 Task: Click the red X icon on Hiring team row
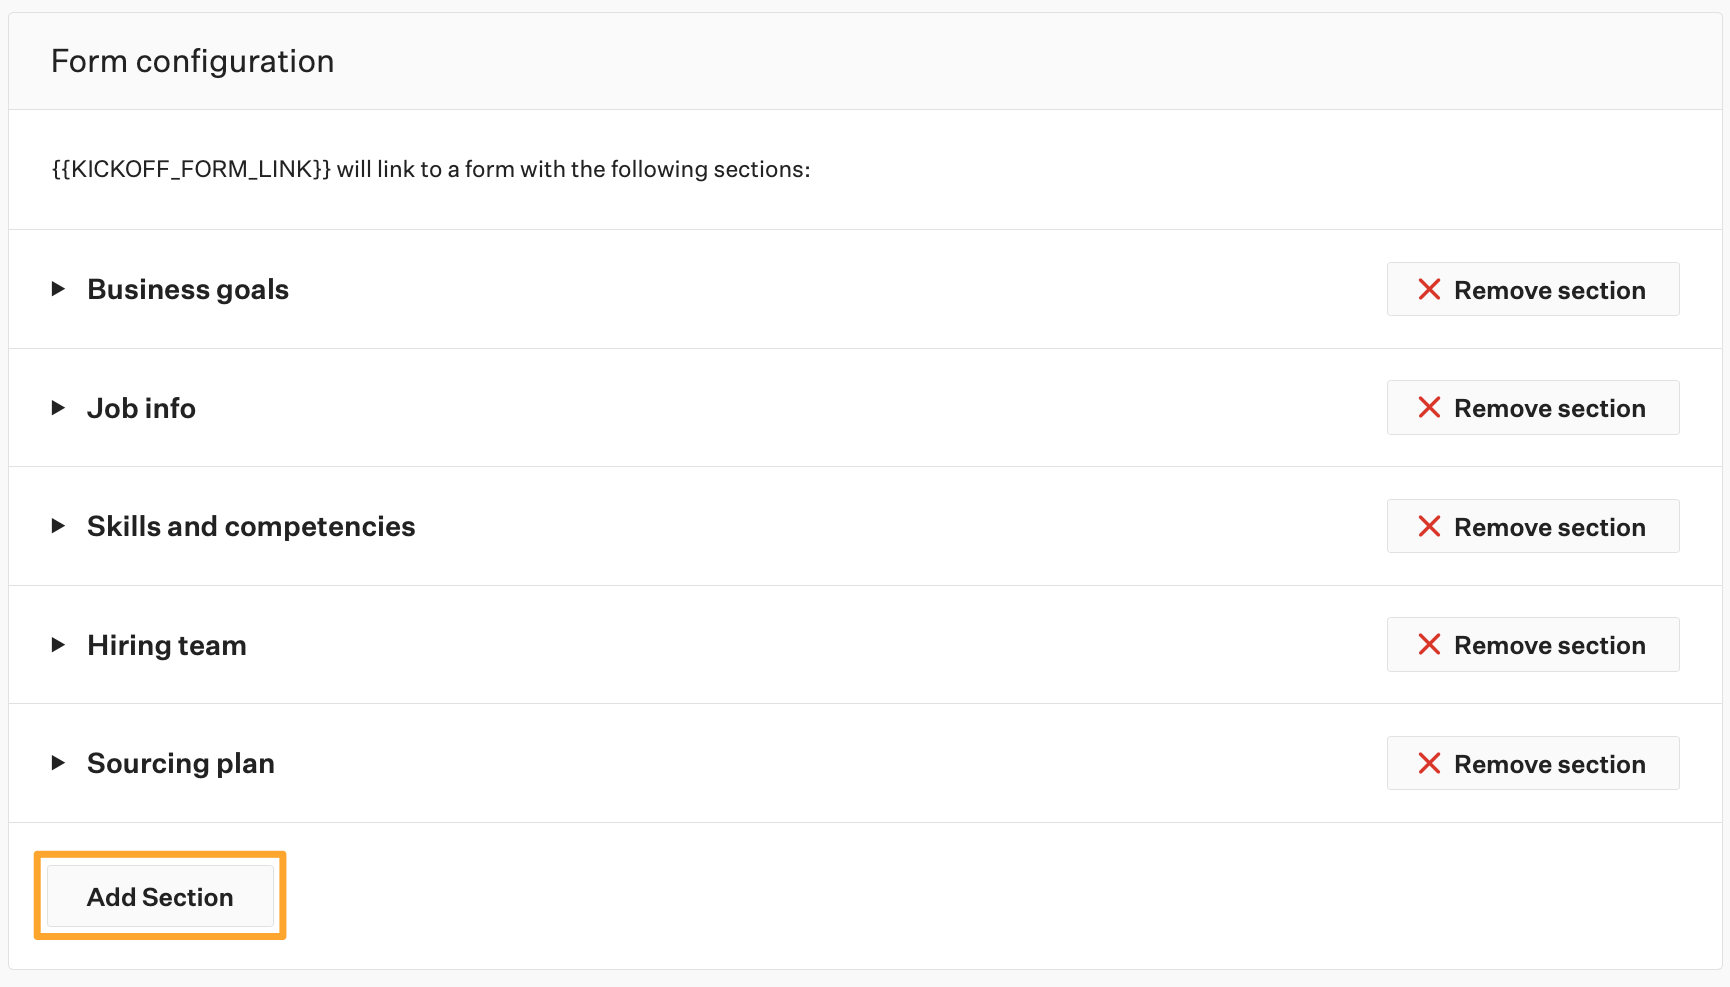(1429, 644)
